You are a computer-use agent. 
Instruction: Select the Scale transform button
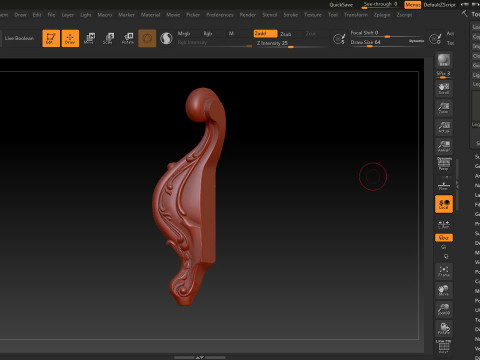(x=108, y=38)
